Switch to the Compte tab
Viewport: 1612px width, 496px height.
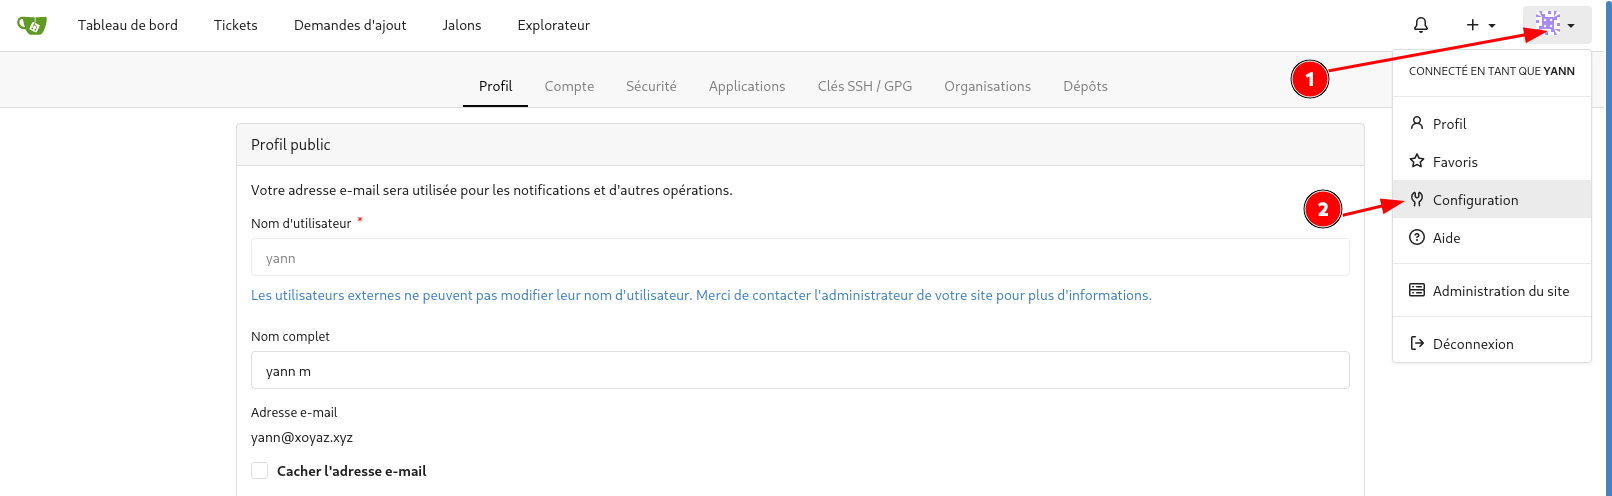pyautogui.click(x=569, y=86)
